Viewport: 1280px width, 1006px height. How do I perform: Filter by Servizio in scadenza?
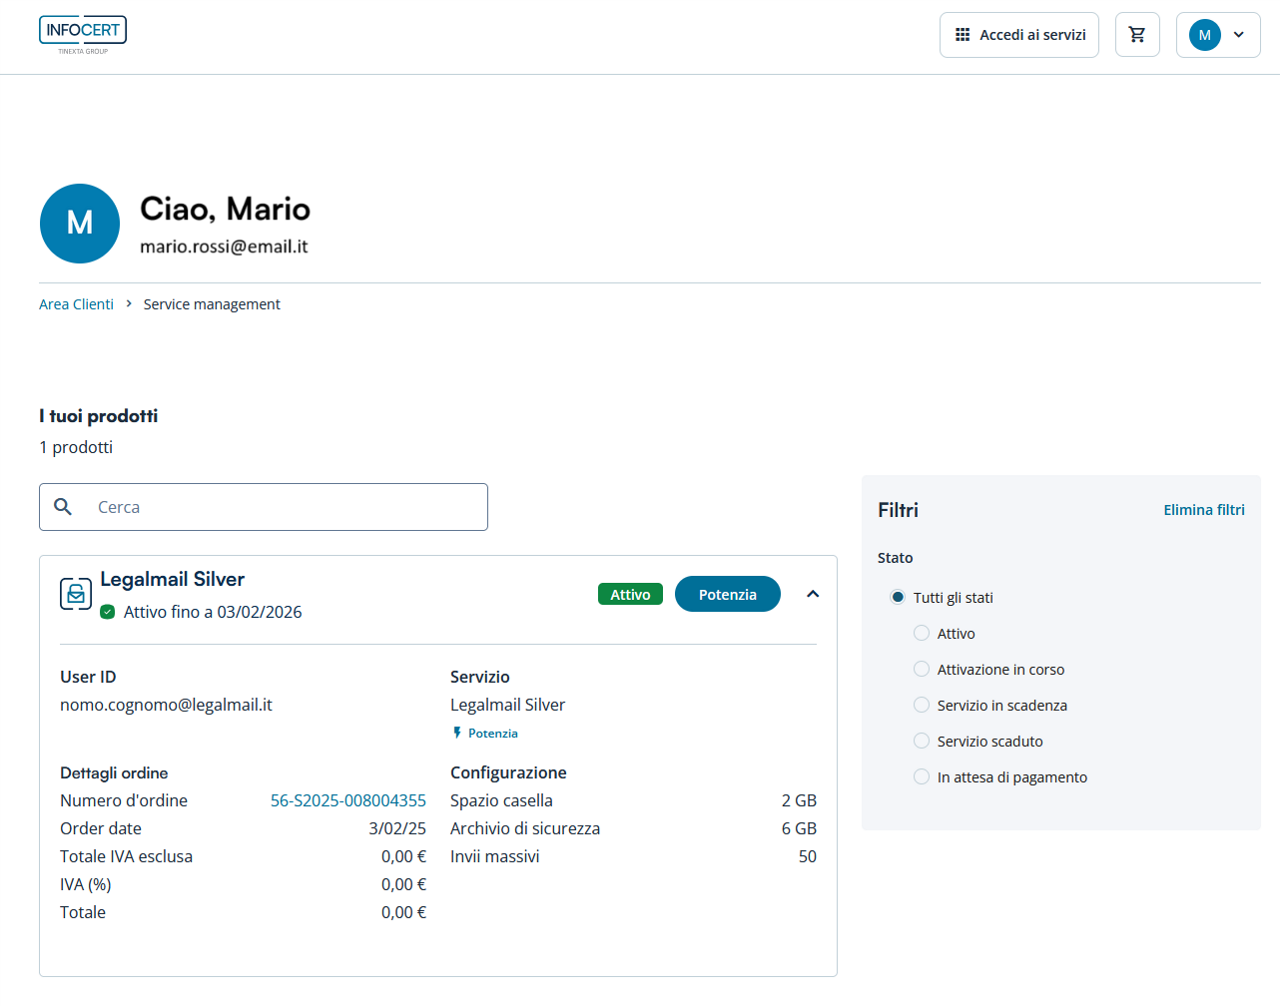tap(922, 705)
